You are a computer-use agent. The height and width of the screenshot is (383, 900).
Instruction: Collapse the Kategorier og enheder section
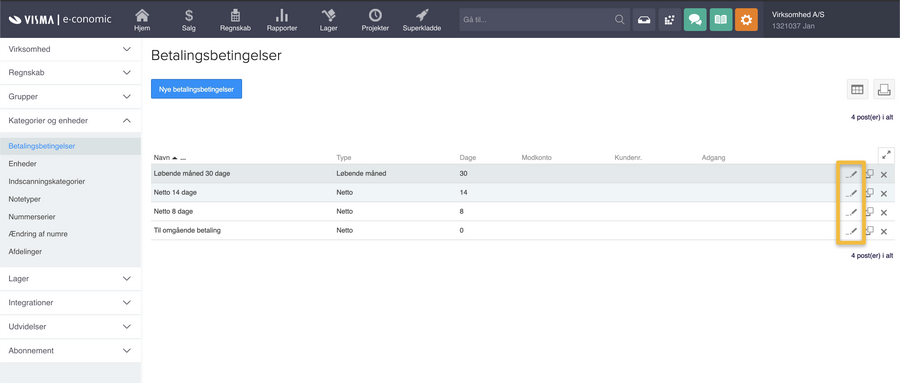coord(70,121)
